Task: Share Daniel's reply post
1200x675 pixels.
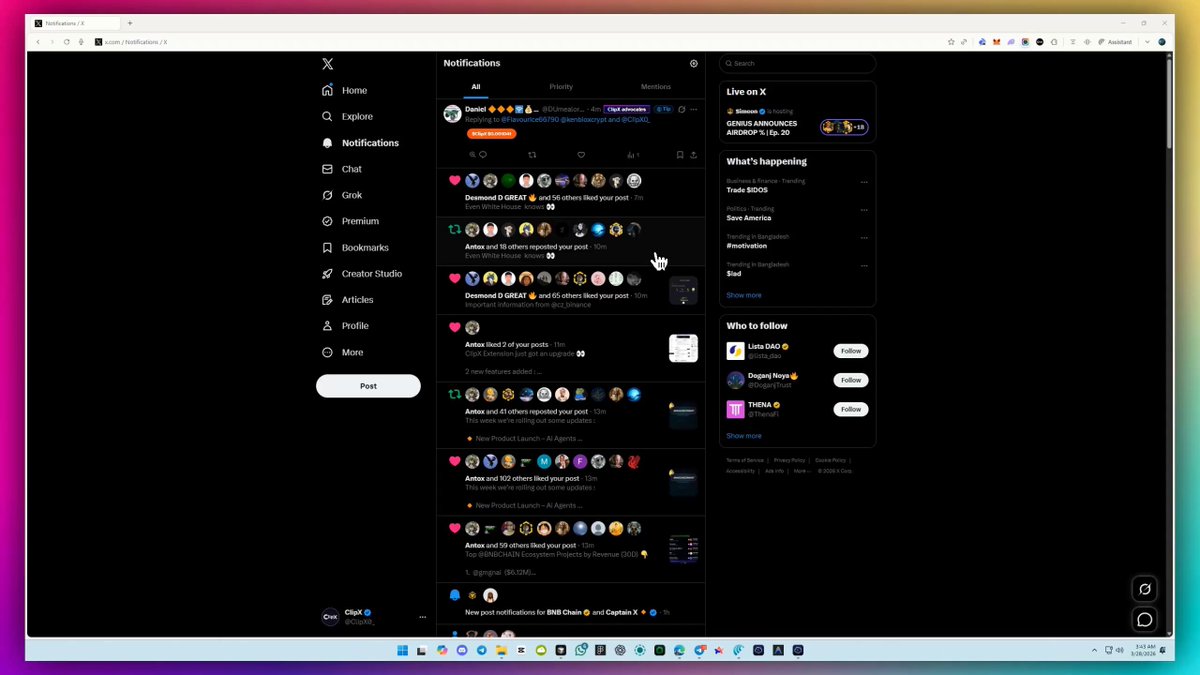Action: click(693, 155)
